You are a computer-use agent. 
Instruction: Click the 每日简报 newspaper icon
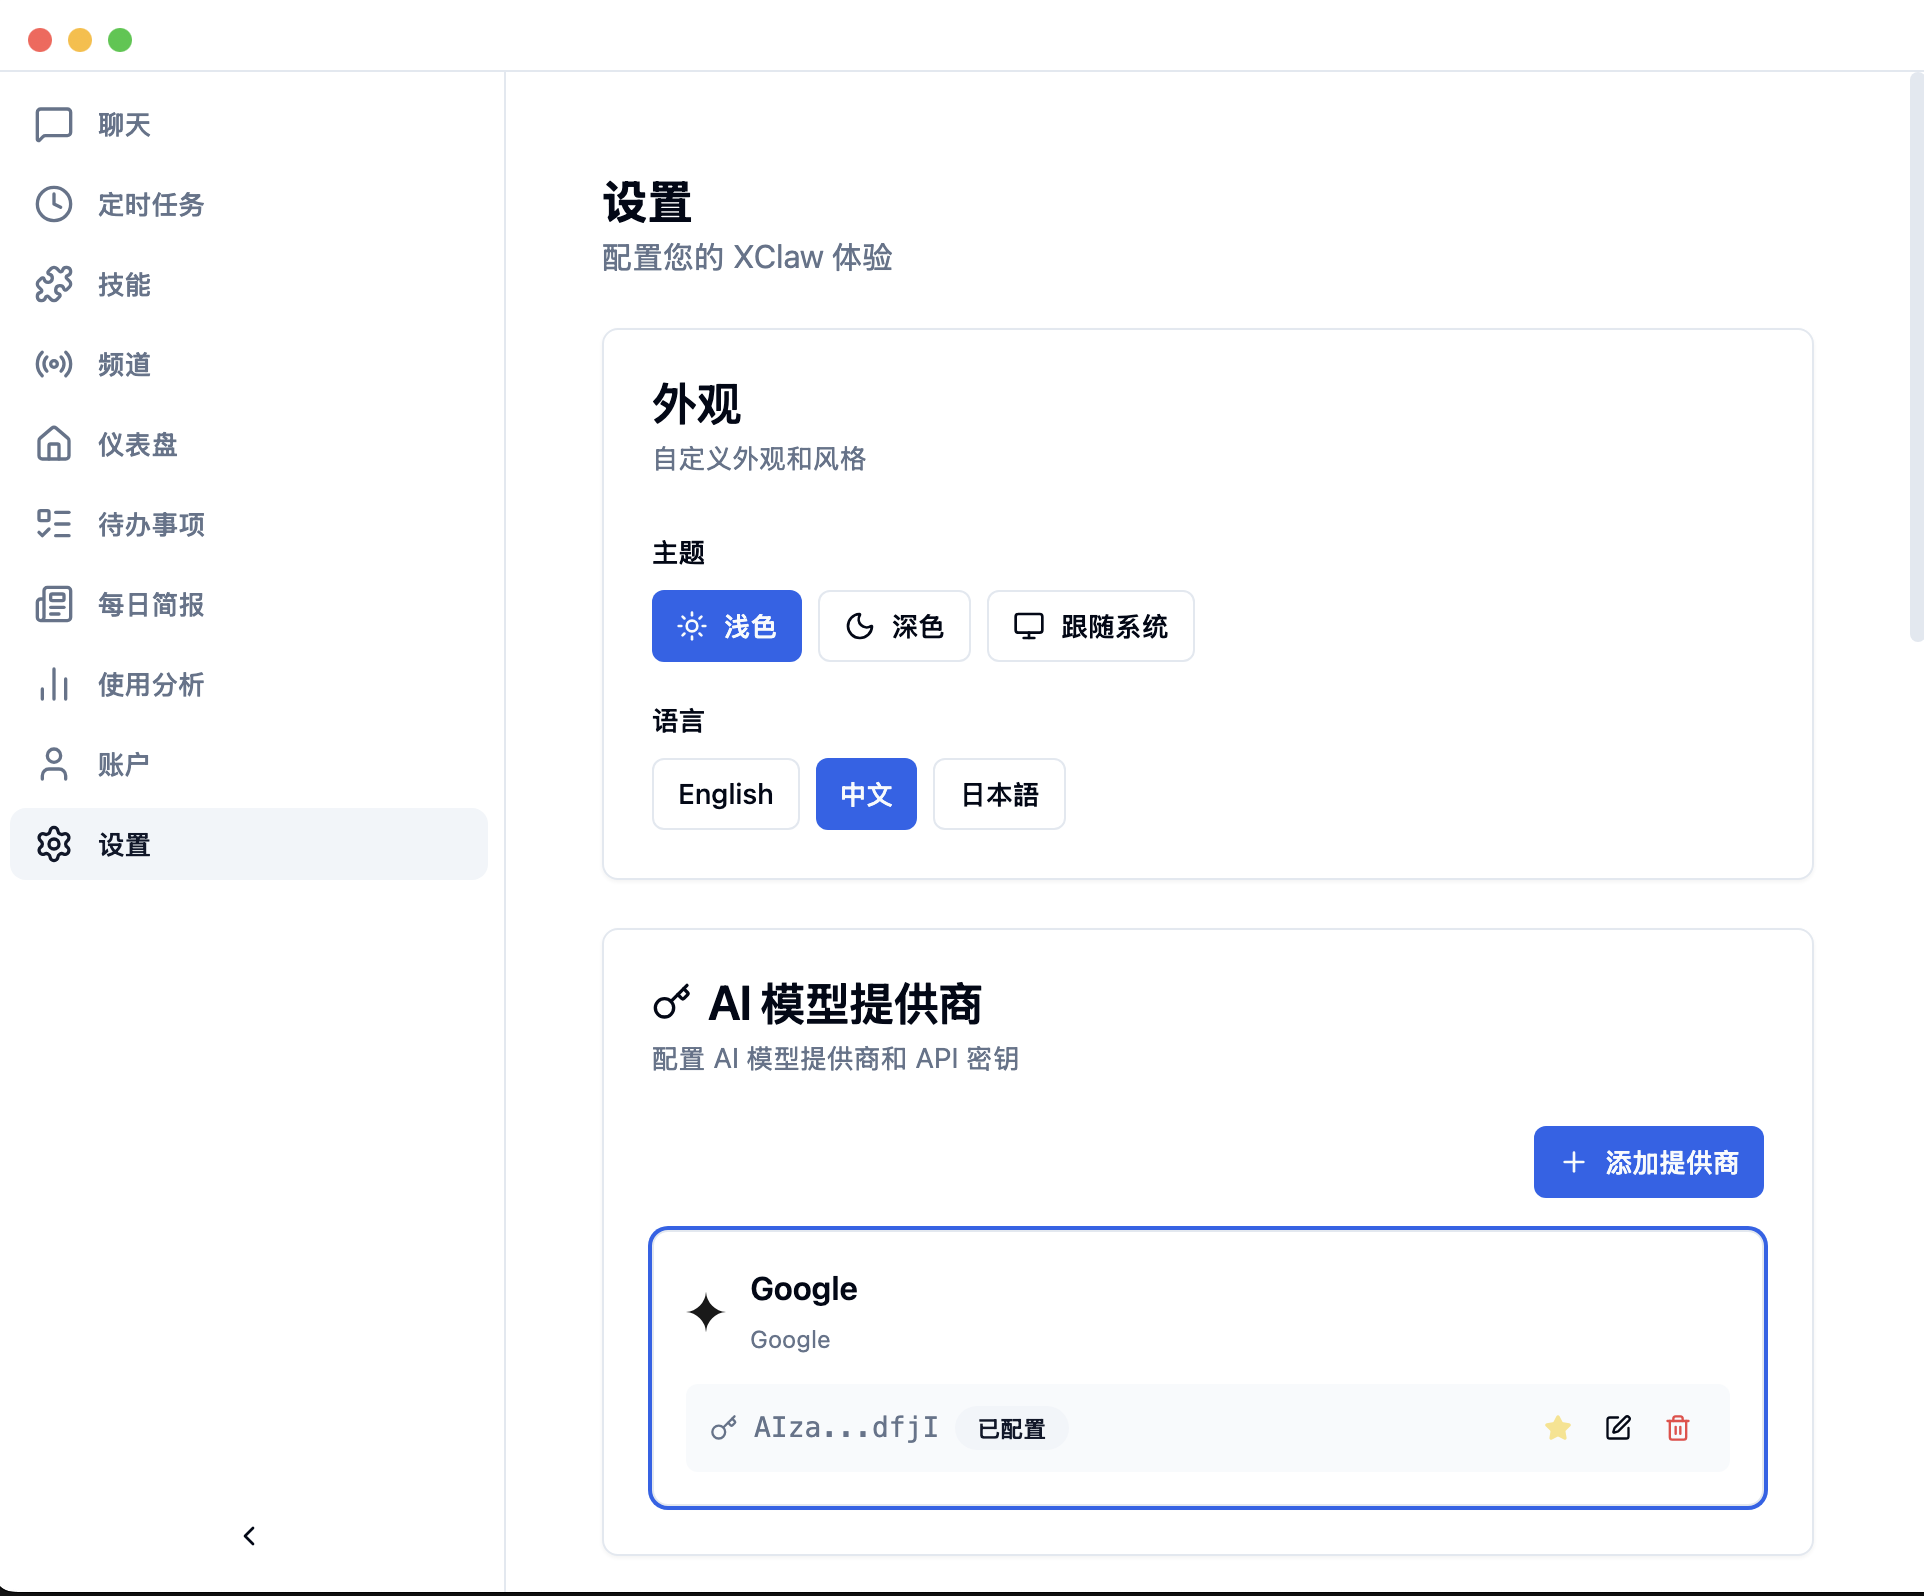pos(53,604)
